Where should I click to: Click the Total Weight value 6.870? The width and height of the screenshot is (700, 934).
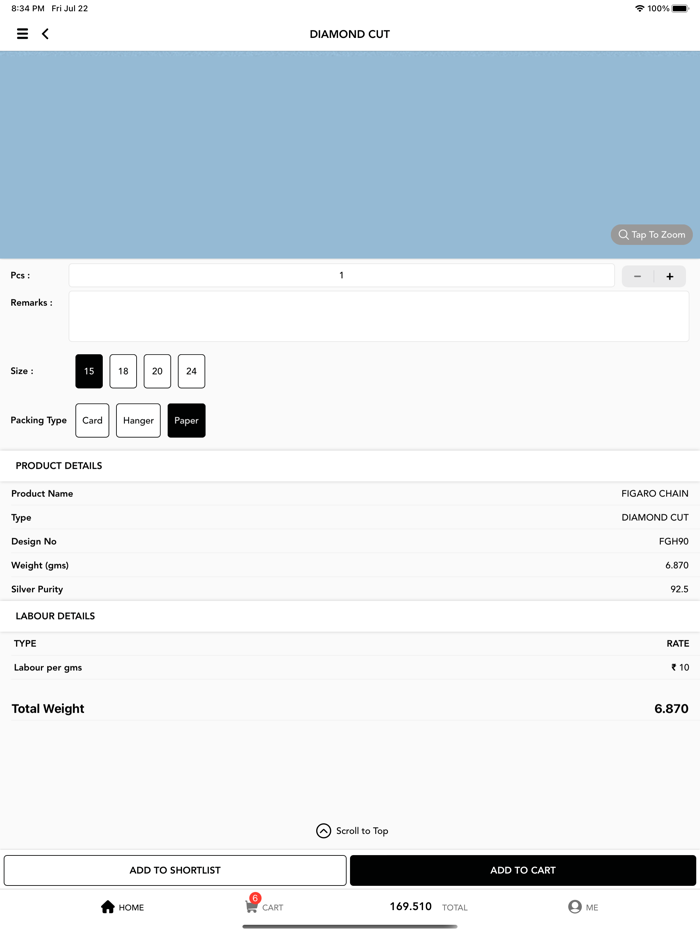pos(671,709)
